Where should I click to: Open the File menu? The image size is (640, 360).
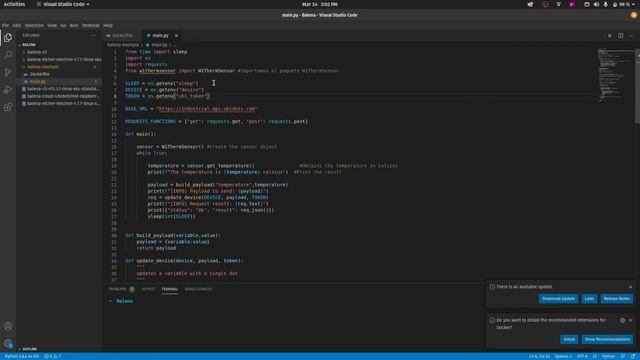point(5,25)
